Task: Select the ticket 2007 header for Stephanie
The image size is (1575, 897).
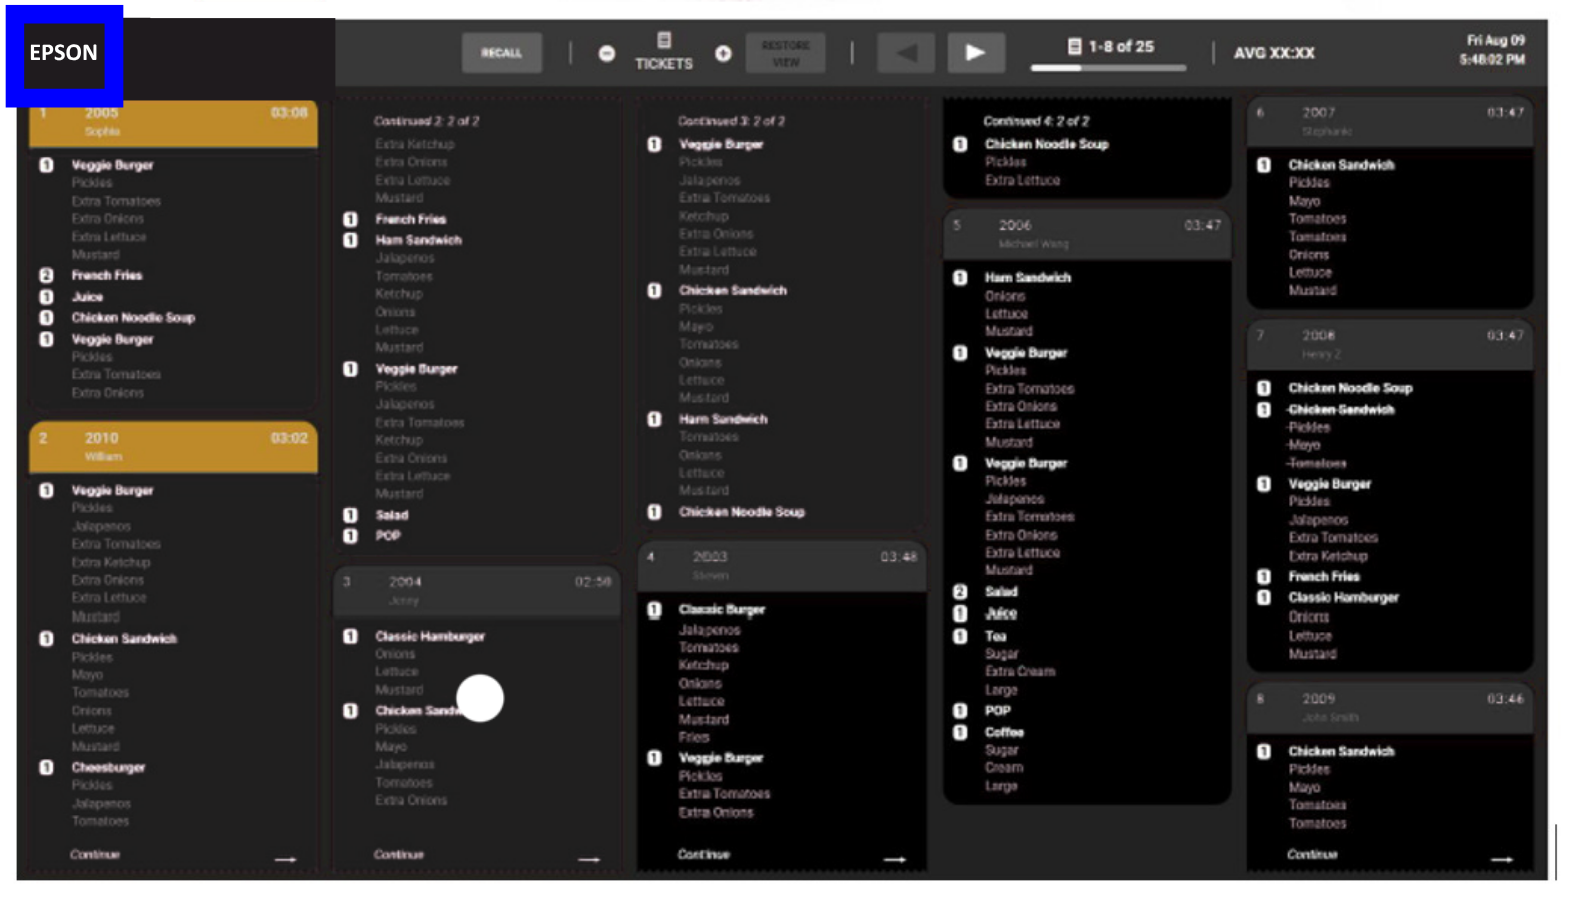Action: 1390,121
